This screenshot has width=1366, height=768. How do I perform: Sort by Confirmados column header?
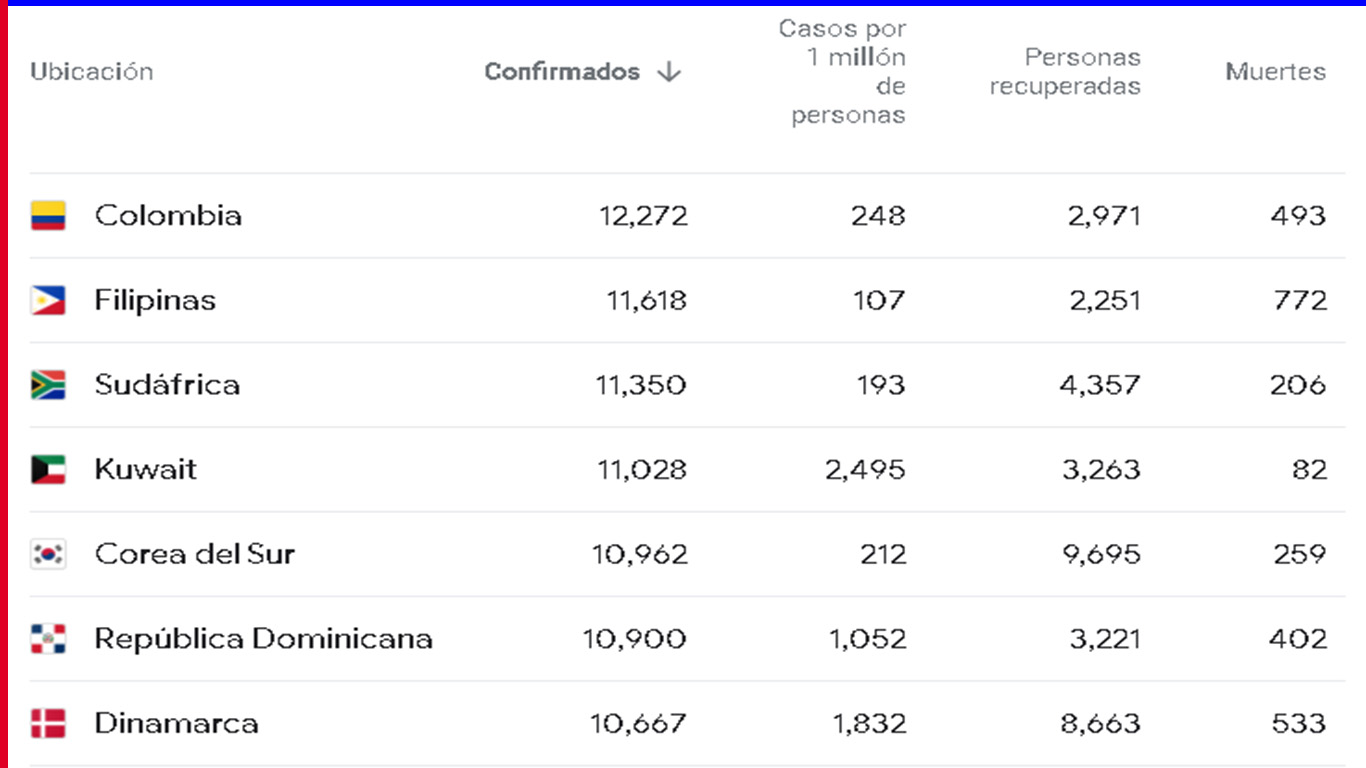562,72
